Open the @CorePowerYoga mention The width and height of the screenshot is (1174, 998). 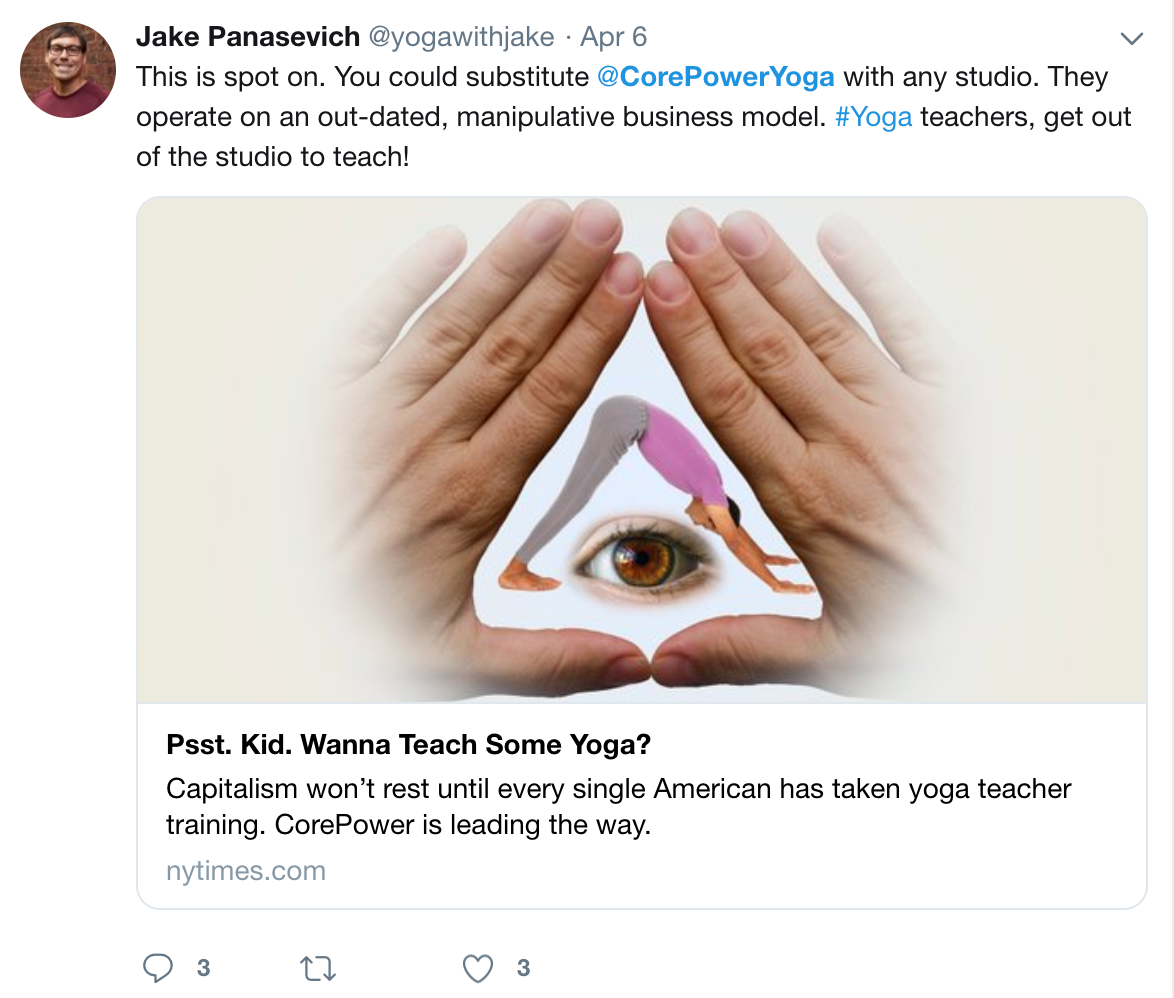coord(716,76)
